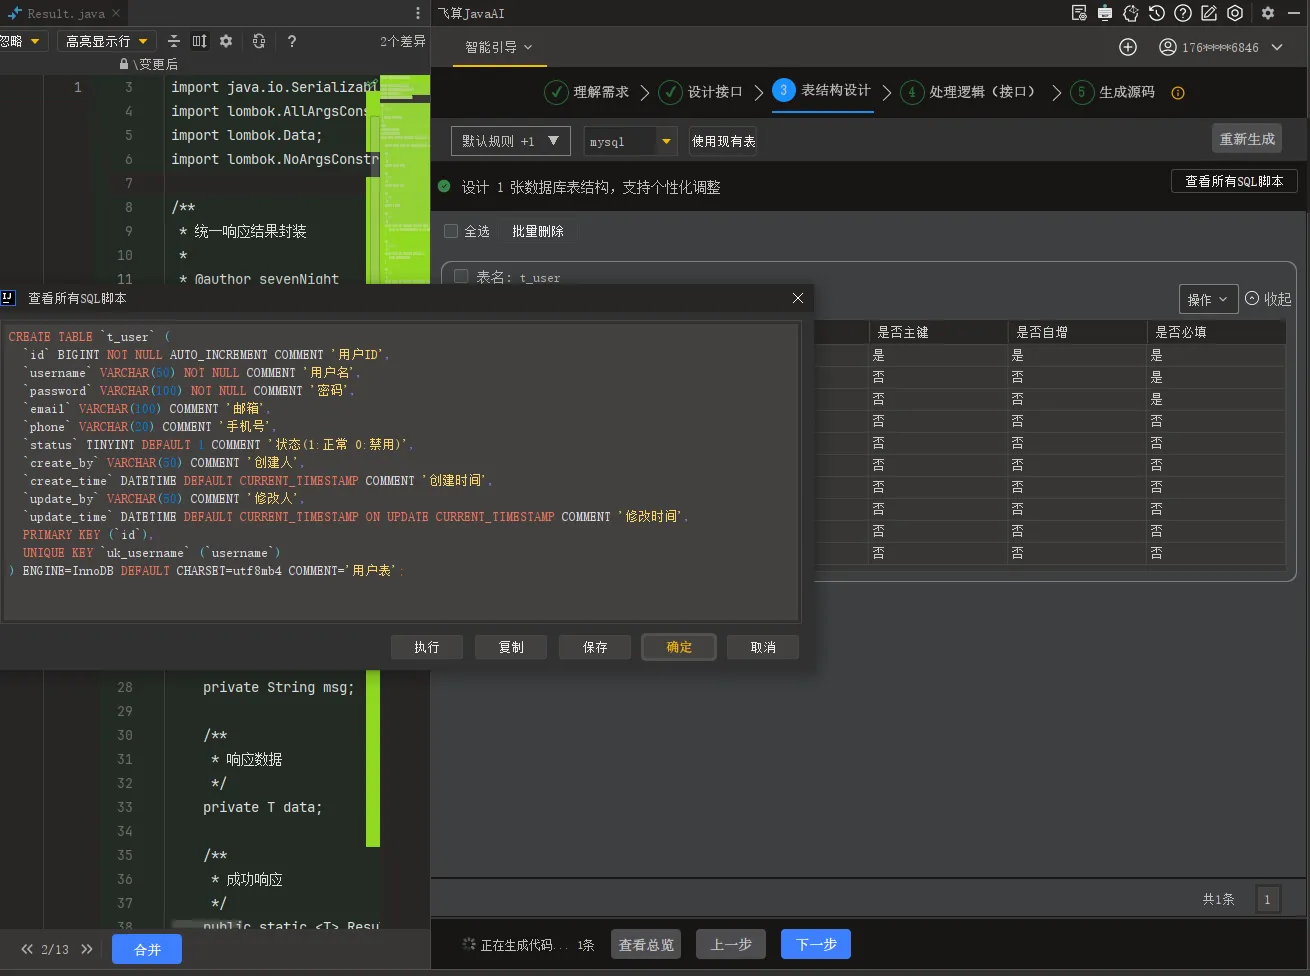Click the 查看总览 button
1310x976 pixels.
click(x=646, y=944)
